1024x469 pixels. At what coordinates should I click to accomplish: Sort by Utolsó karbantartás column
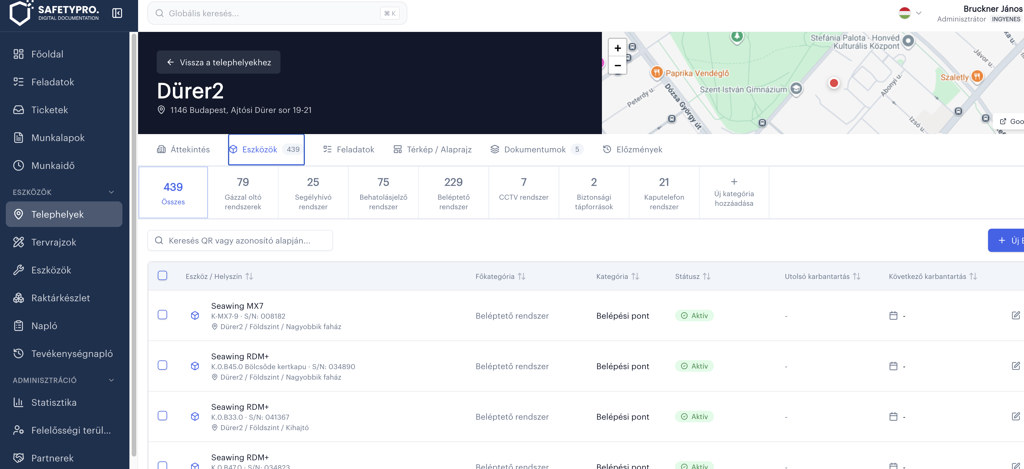[x=822, y=277]
